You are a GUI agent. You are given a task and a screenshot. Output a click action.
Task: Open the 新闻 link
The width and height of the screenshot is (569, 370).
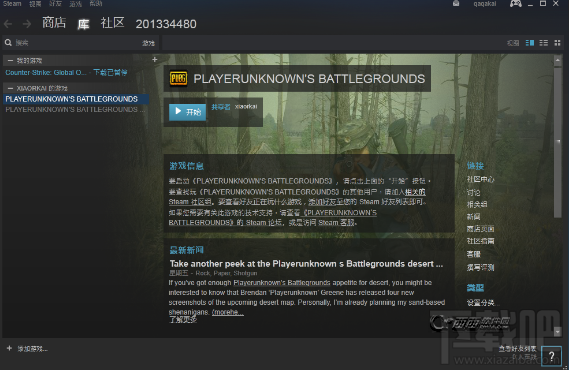point(474,217)
